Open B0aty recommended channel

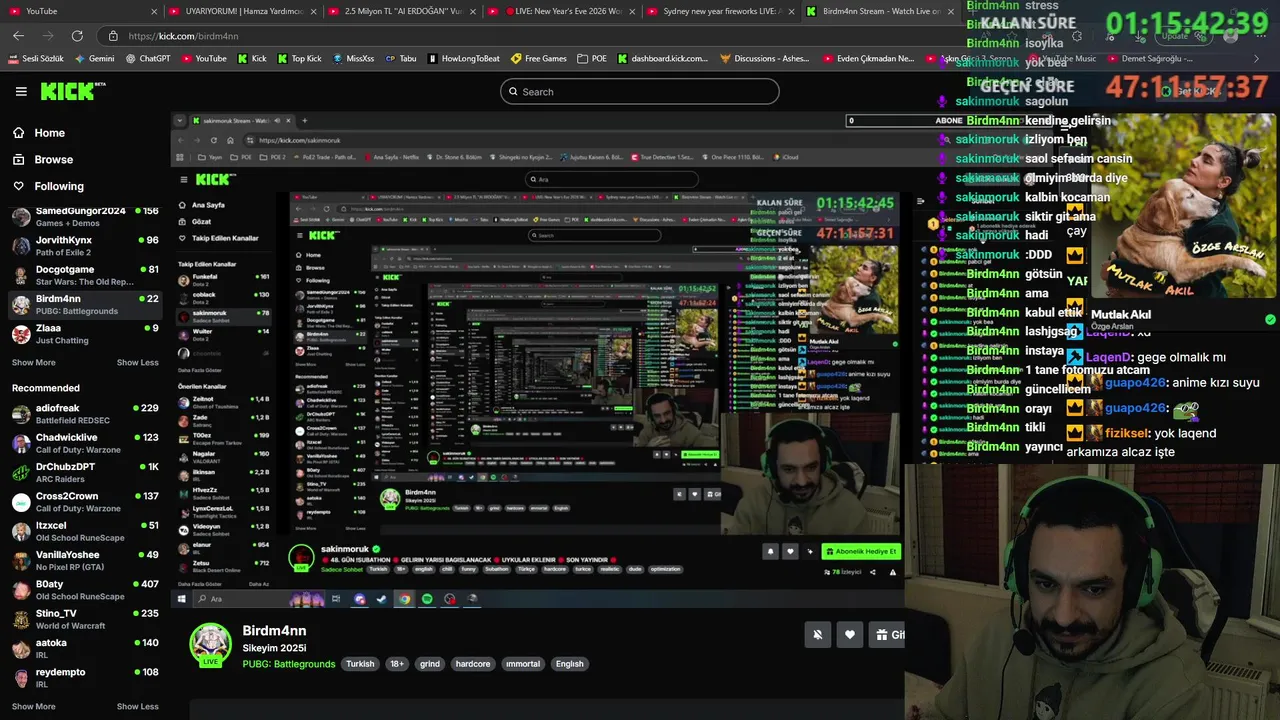tap(85, 590)
